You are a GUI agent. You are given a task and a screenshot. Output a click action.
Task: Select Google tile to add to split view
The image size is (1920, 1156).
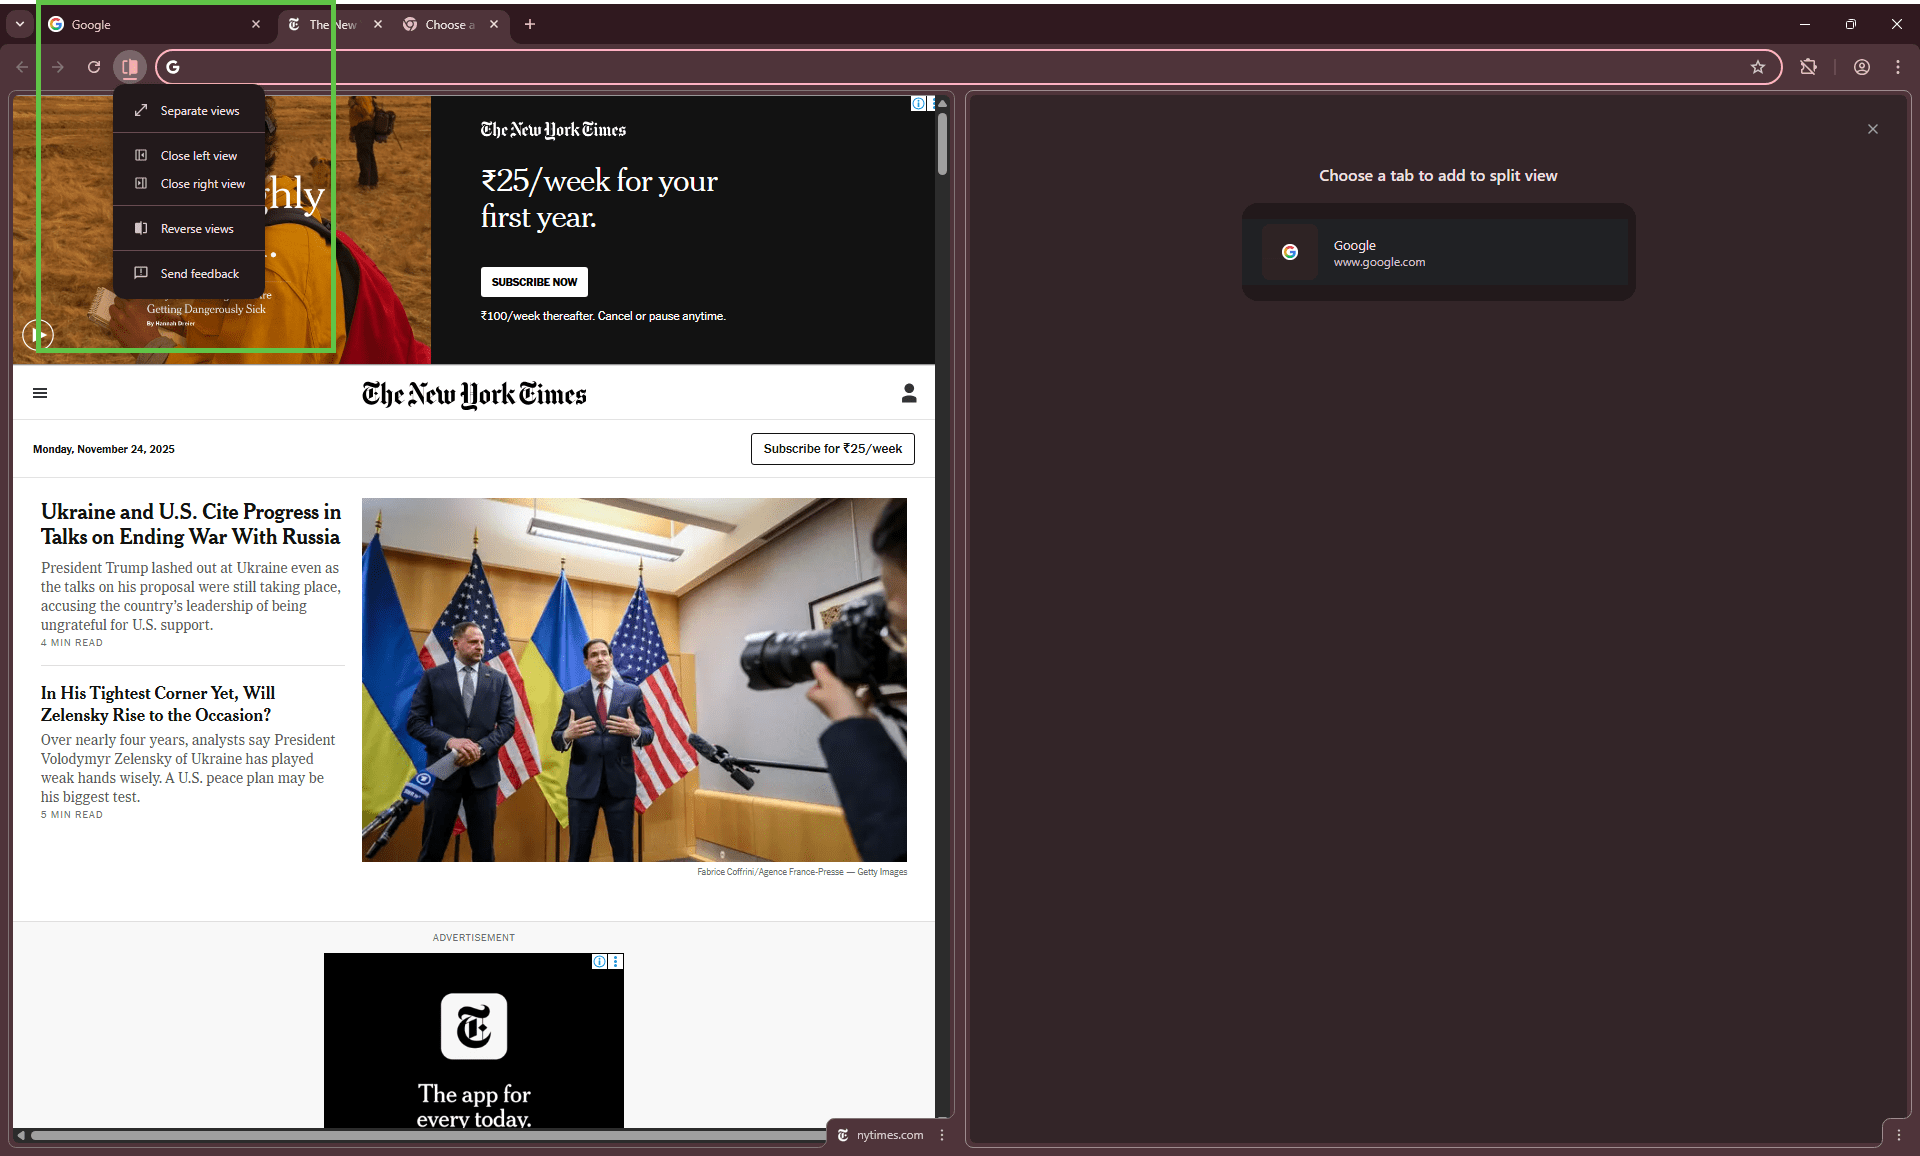pyautogui.click(x=1438, y=252)
